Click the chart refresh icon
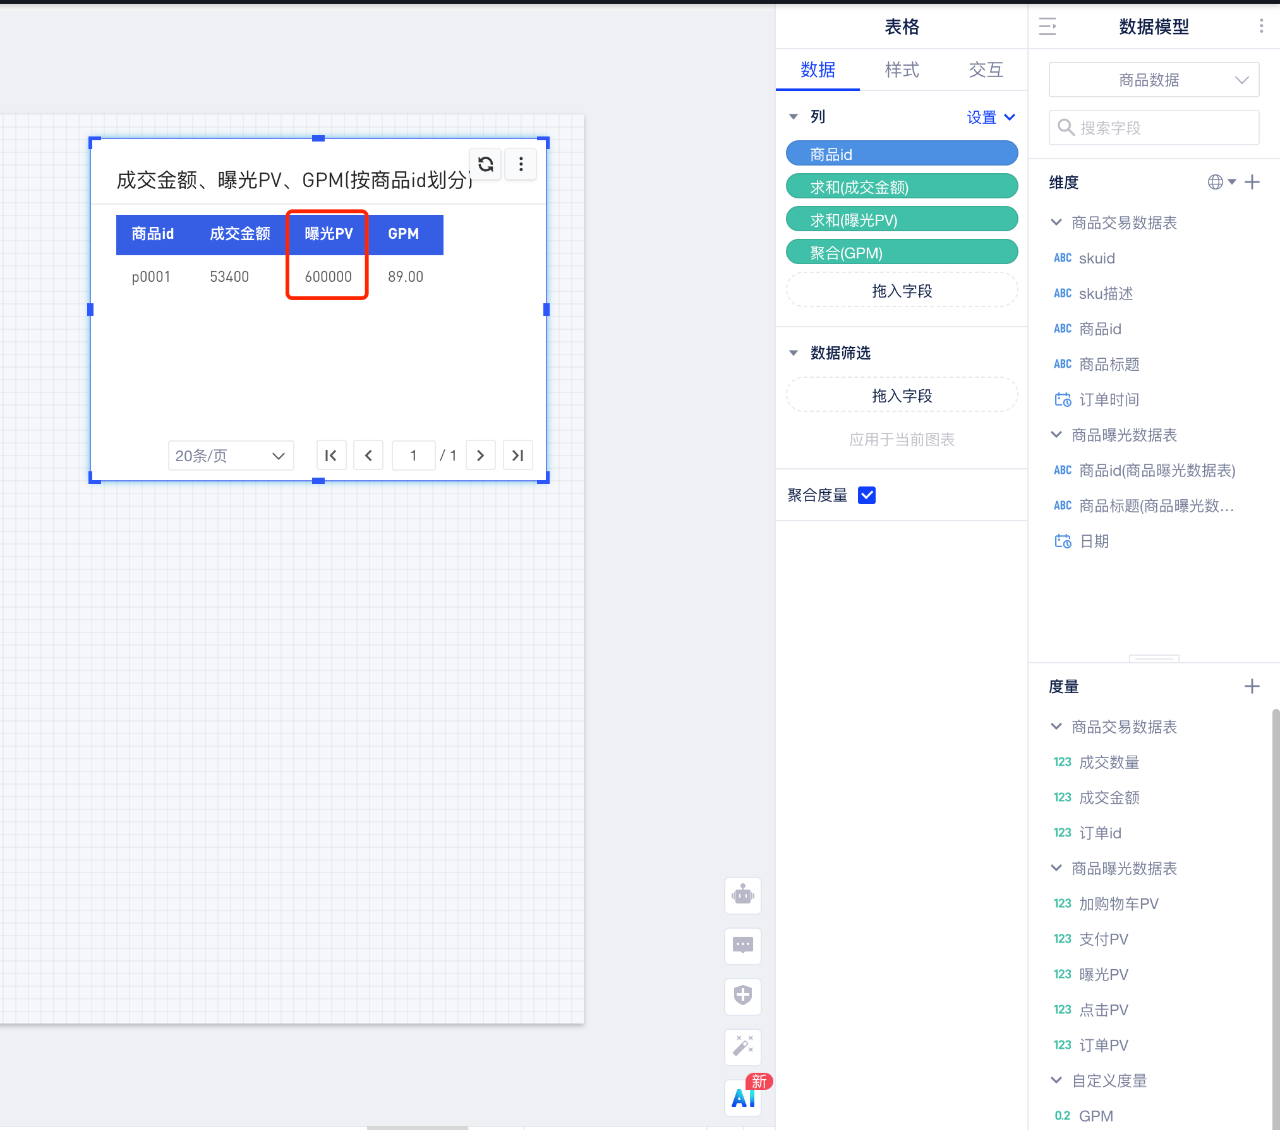 [x=486, y=164]
